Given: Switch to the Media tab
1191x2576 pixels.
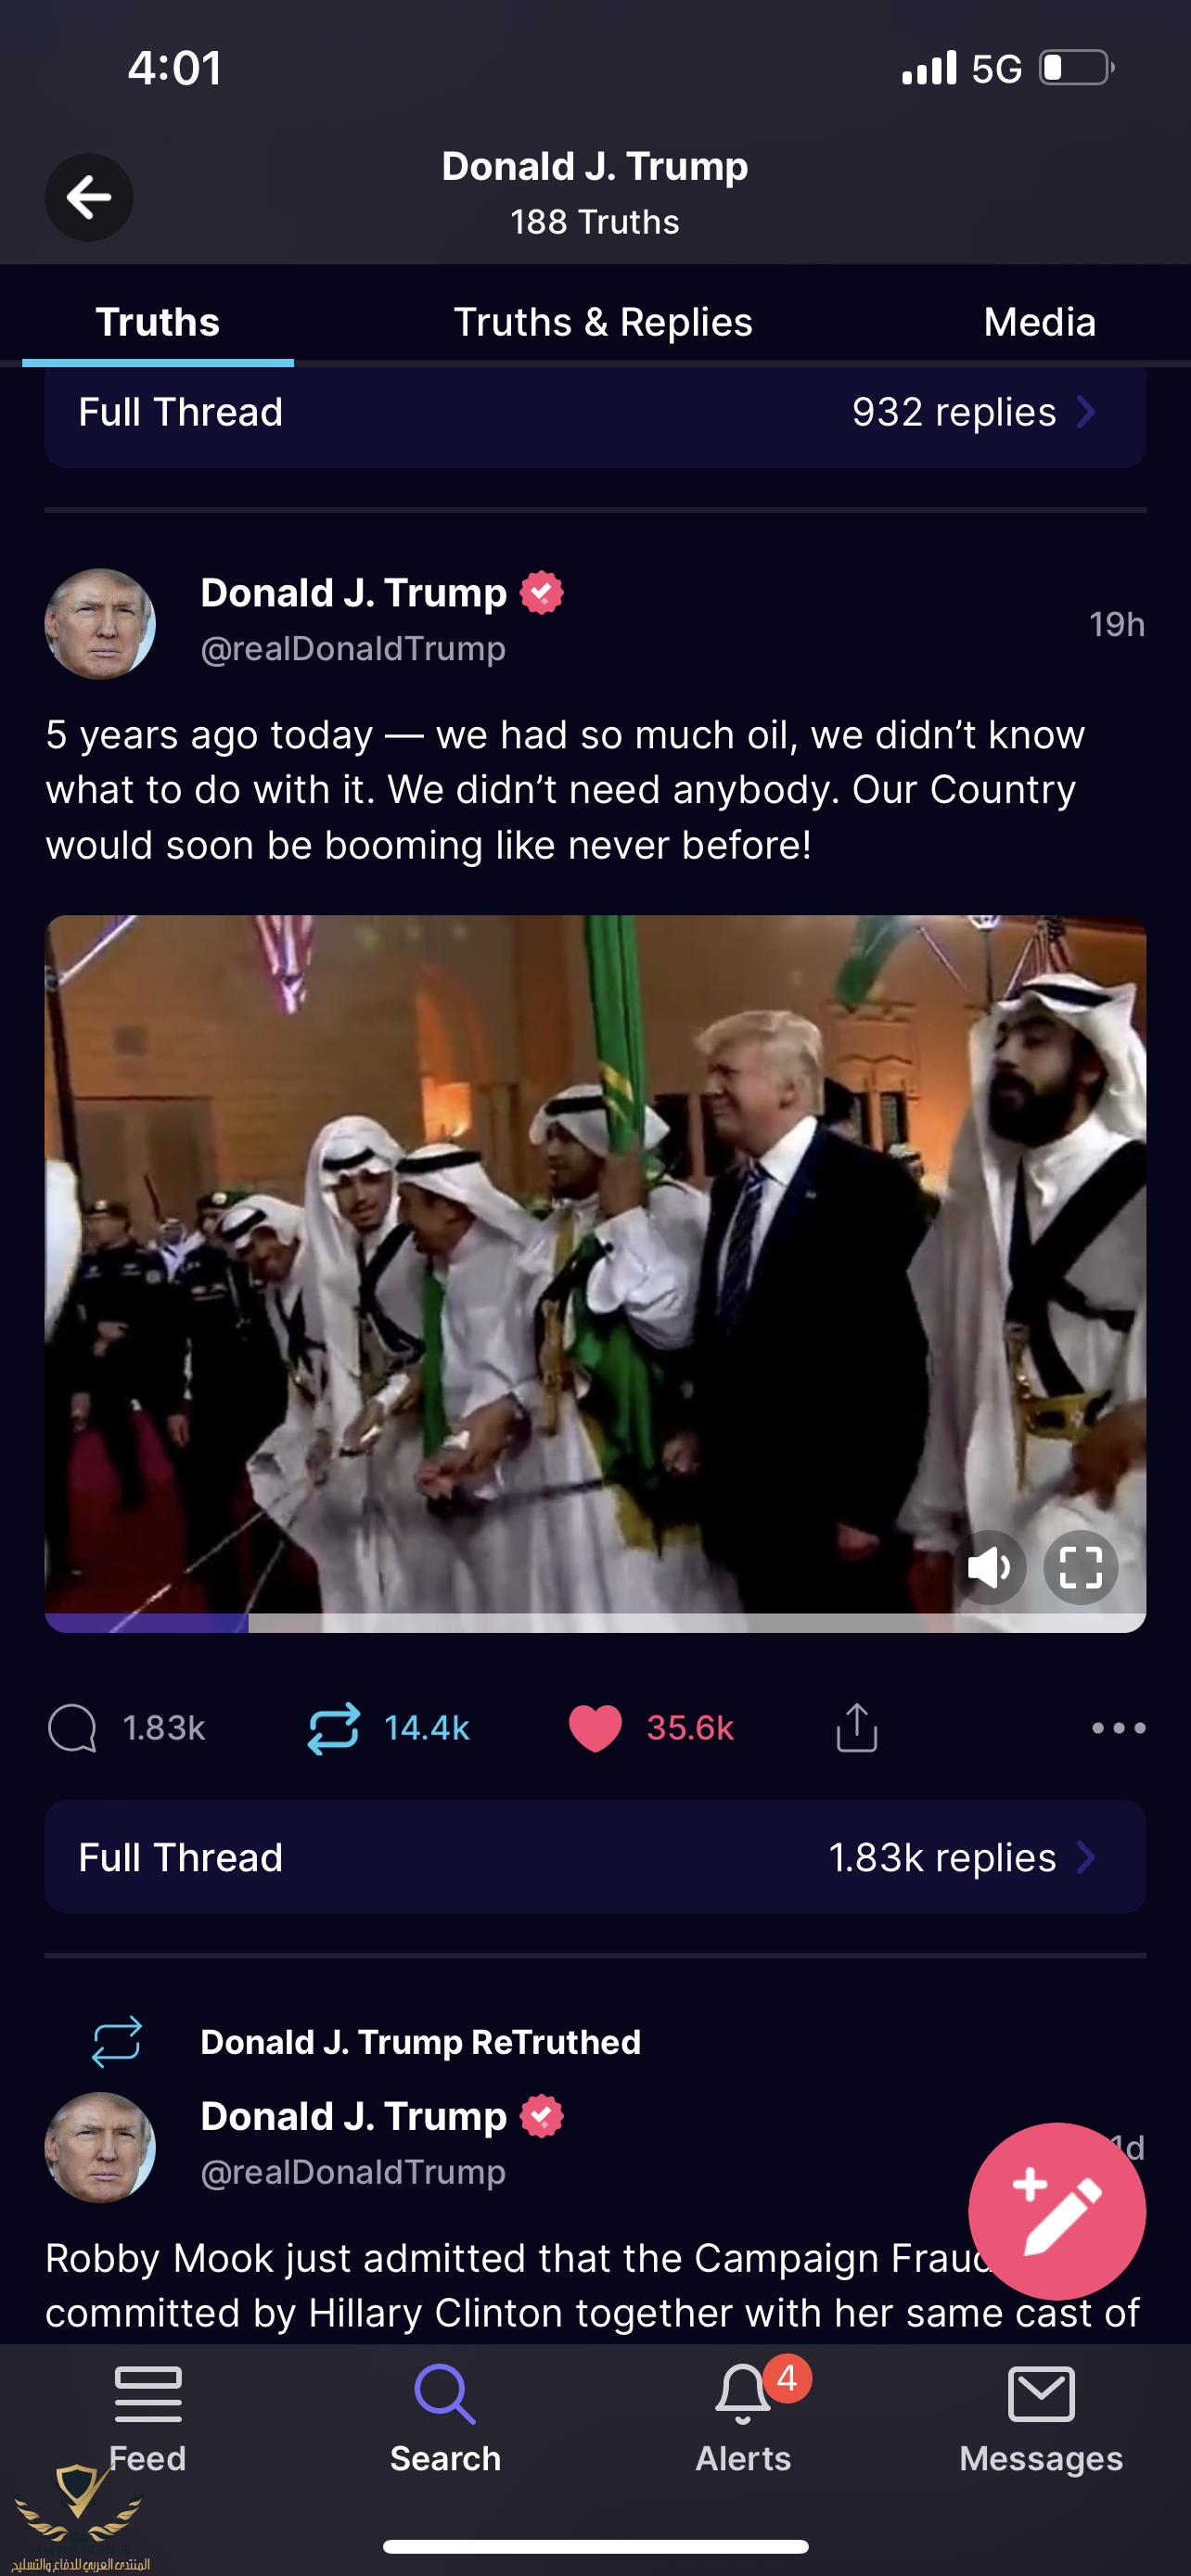Looking at the screenshot, I should pos(1040,322).
